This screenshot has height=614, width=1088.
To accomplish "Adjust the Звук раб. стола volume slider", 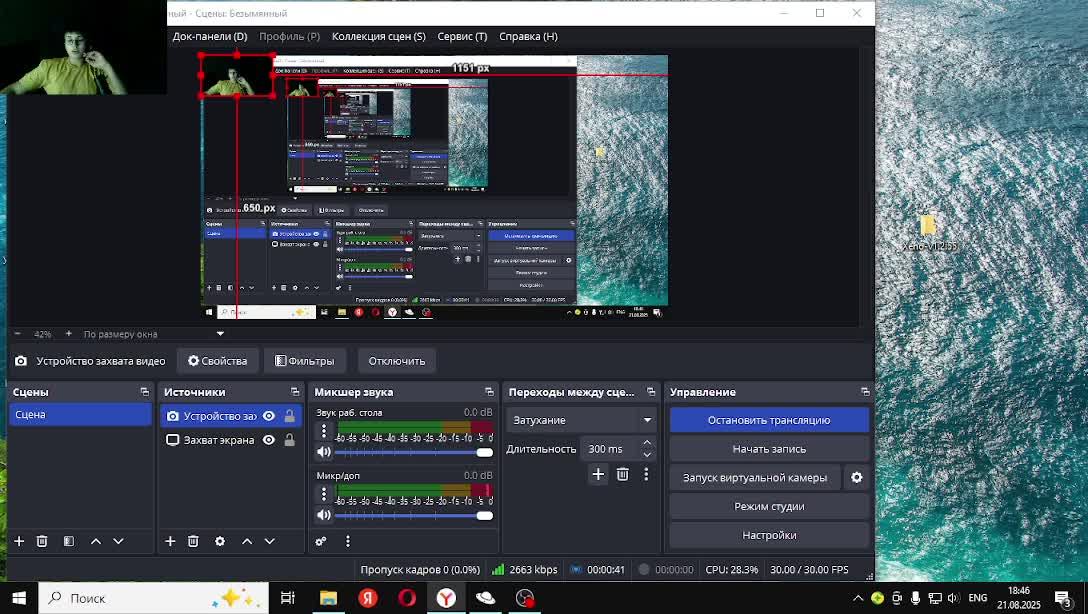I will 484,452.
